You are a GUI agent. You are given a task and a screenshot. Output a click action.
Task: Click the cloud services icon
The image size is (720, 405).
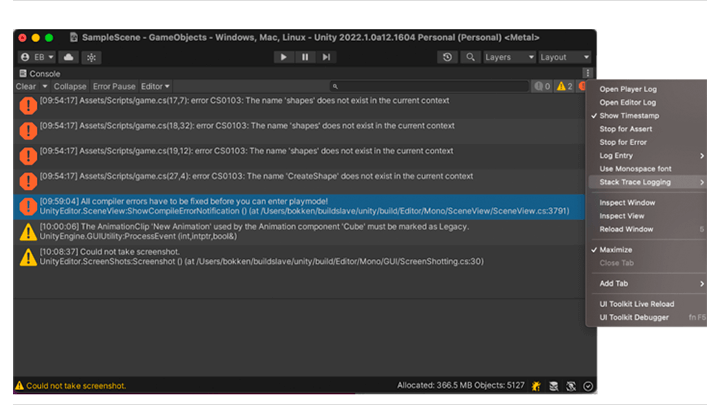coord(68,57)
